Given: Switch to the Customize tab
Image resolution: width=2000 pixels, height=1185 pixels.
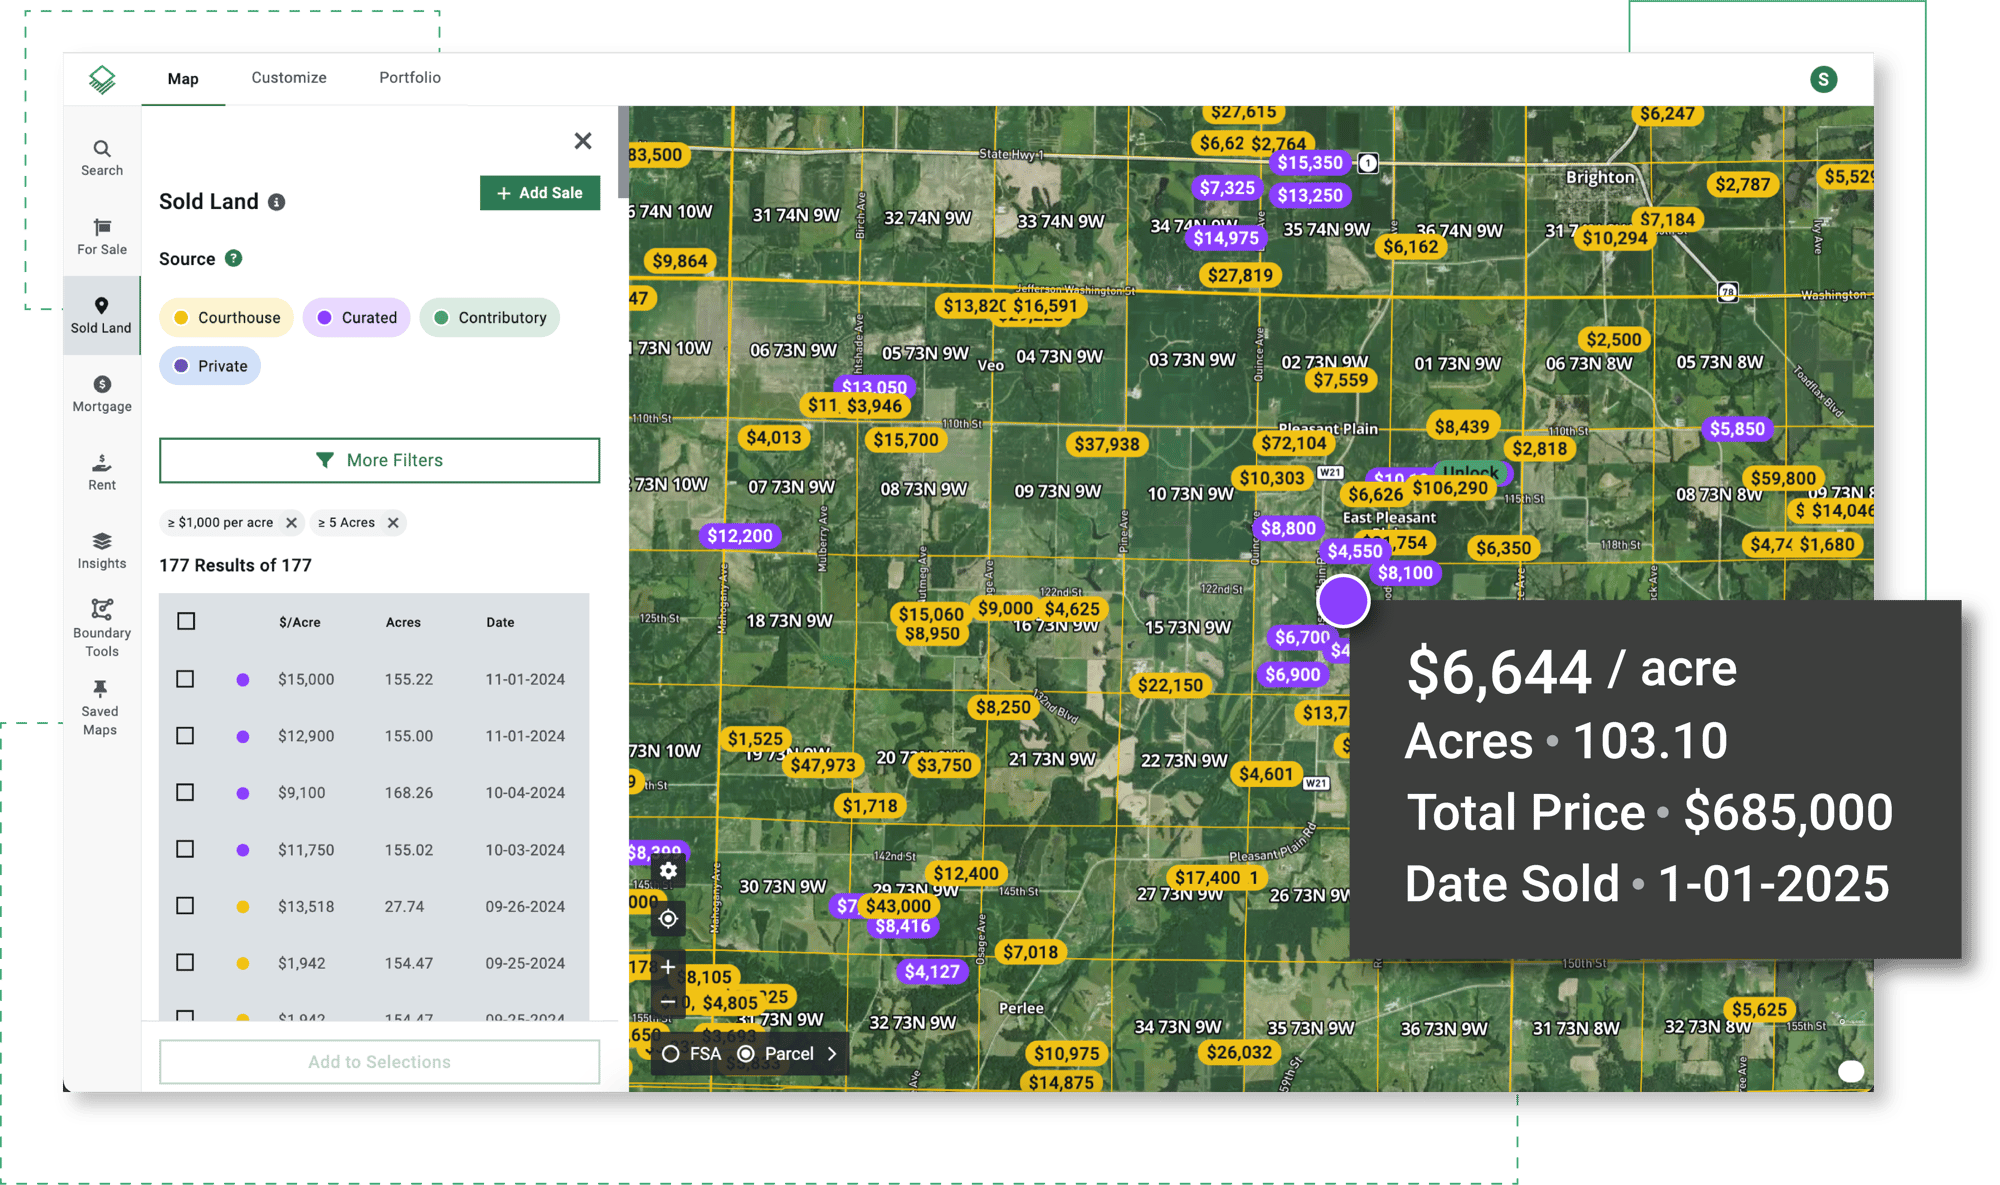Looking at the screenshot, I should (x=289, y=78).
